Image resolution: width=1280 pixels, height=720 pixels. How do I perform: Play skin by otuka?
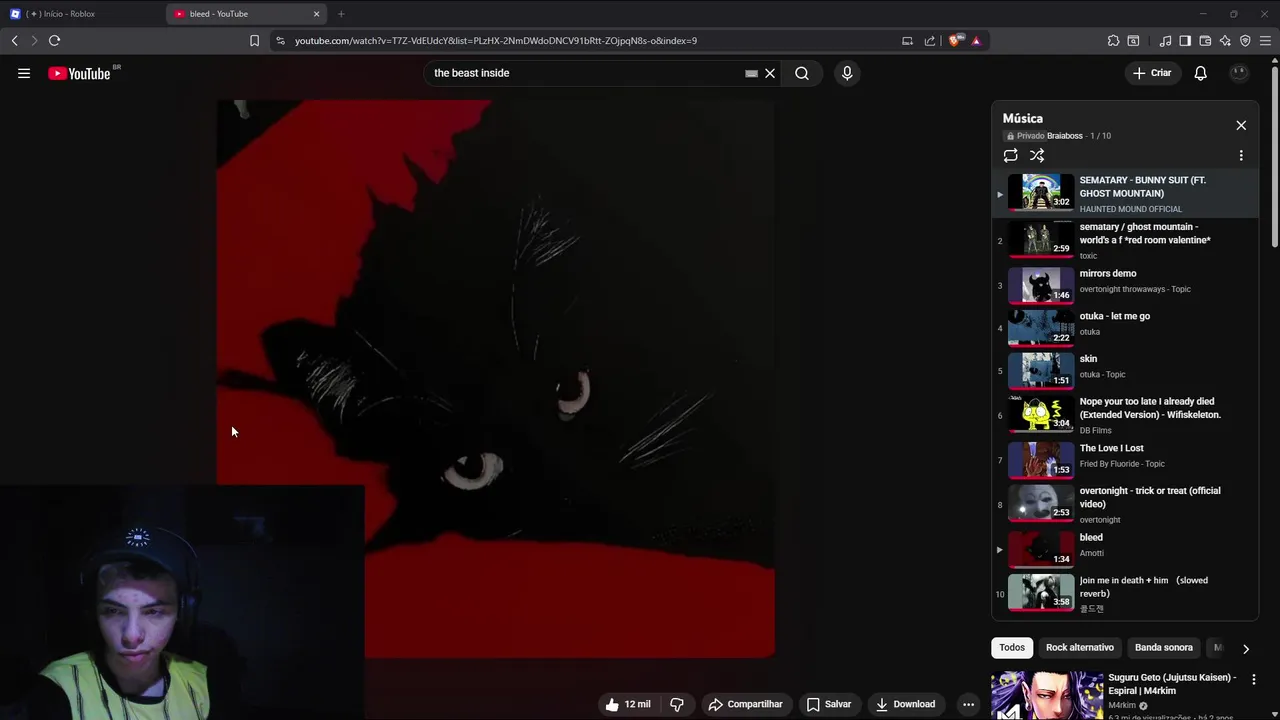pos(1126,370)
